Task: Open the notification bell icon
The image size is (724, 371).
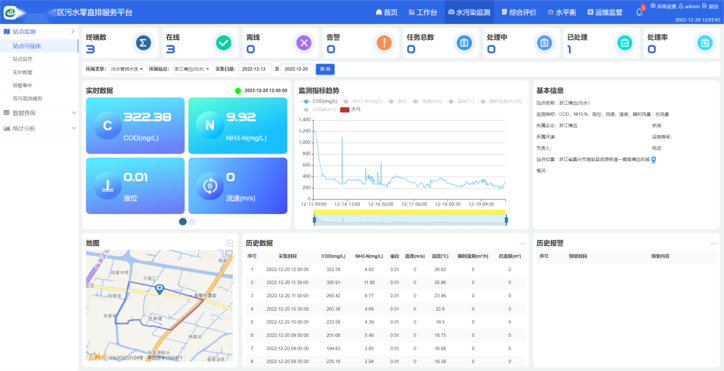Action: click(640, 12)
